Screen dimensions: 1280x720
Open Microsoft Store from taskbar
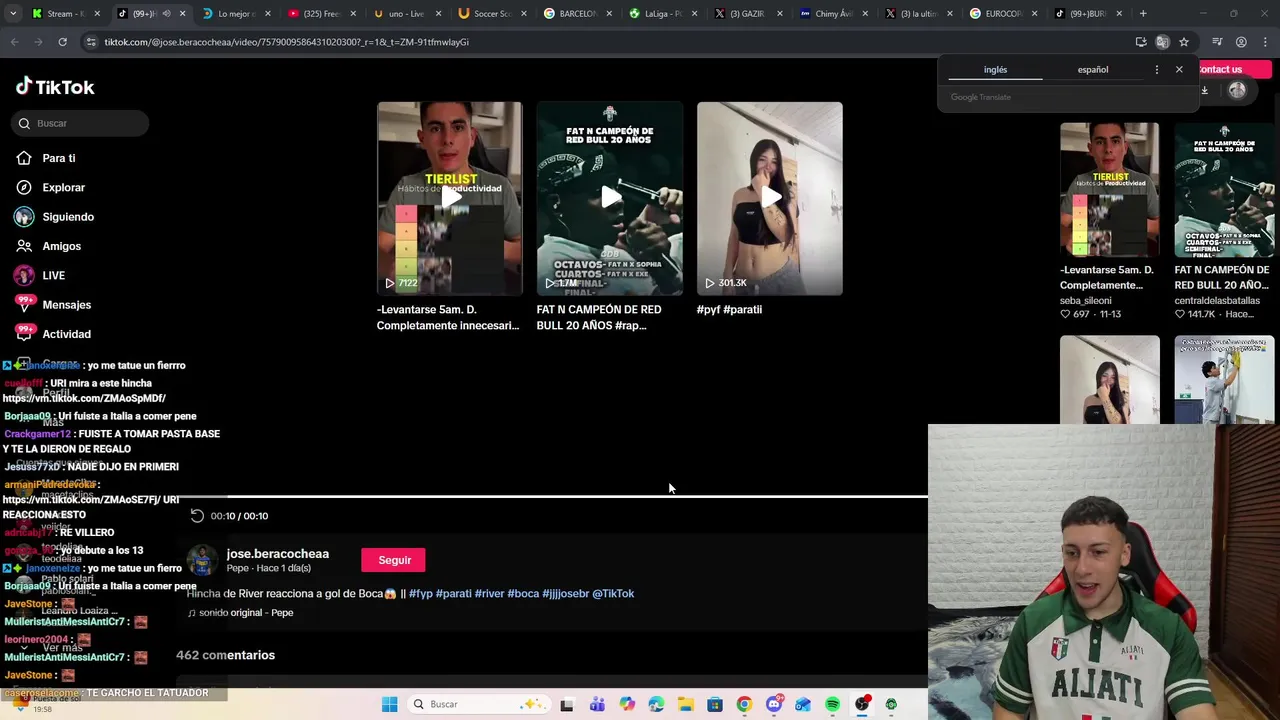tap(714, 705)
